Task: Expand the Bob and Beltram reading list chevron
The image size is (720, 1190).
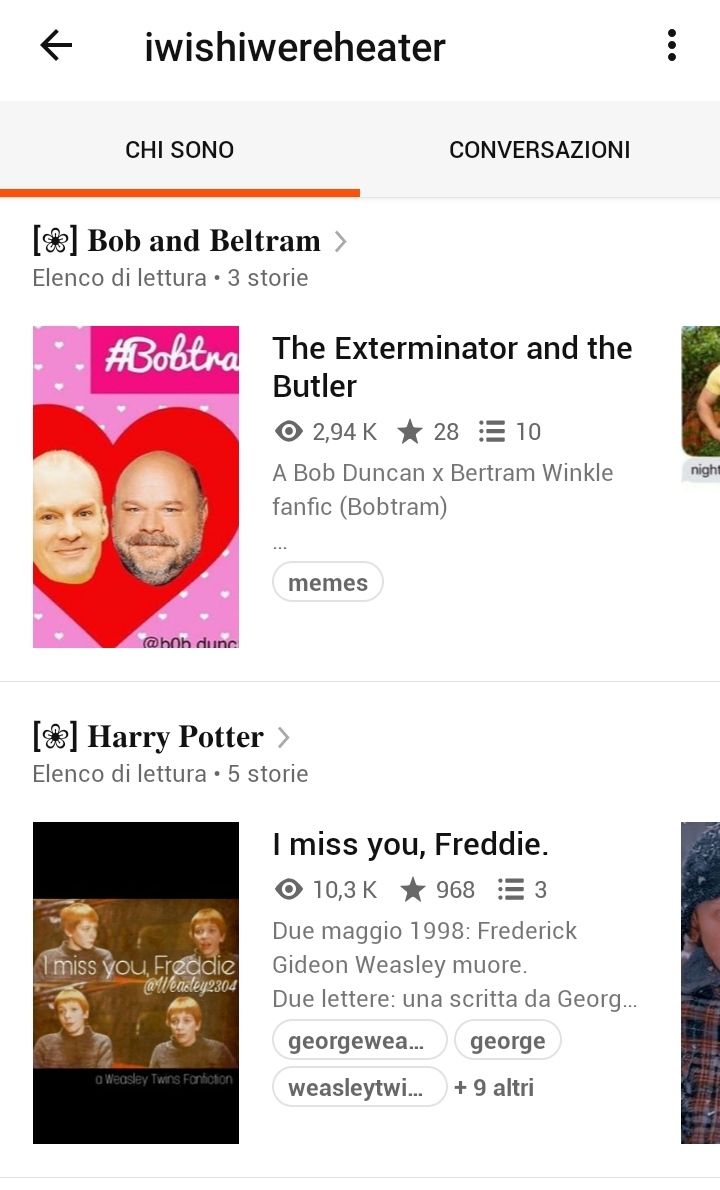Action: [x=341, y=241]
